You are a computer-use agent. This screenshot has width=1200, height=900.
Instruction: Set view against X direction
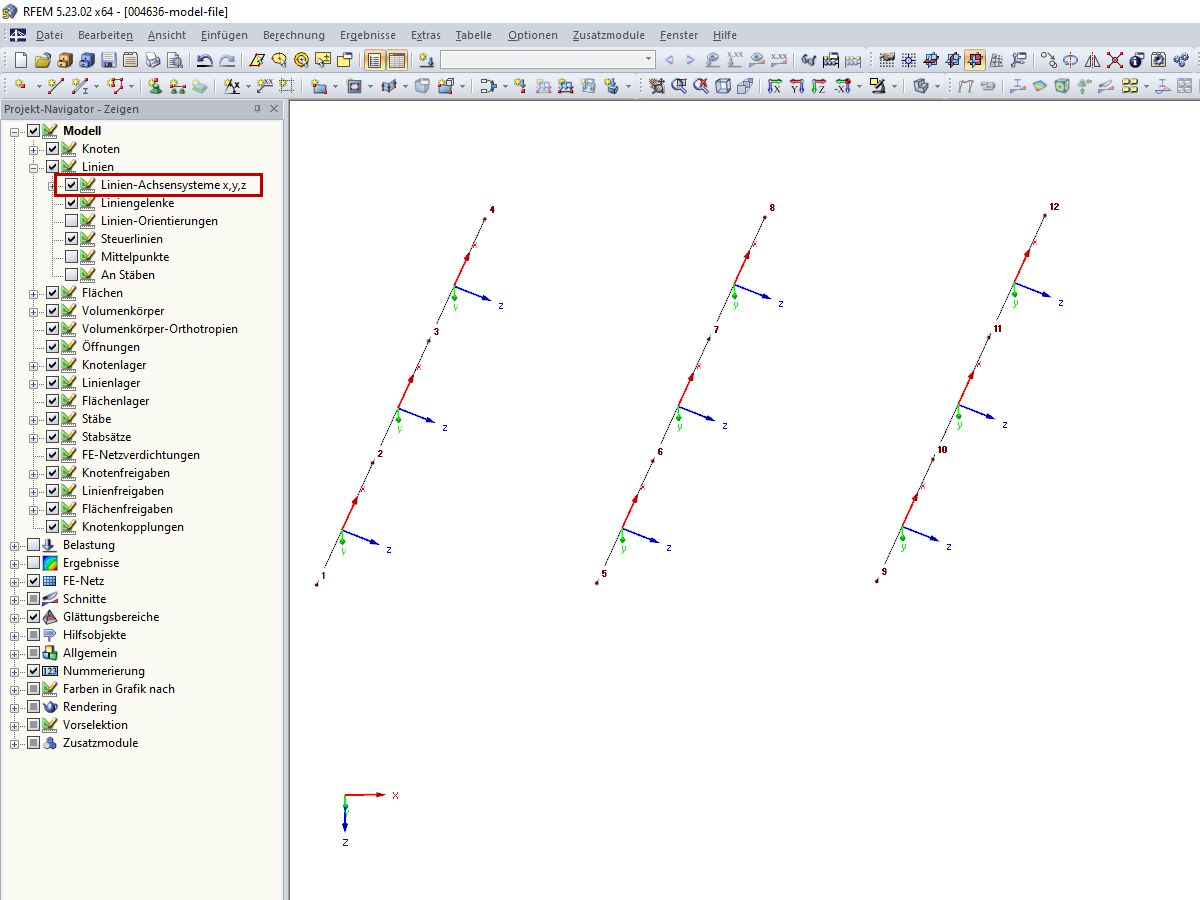click(x=843, y=86)
